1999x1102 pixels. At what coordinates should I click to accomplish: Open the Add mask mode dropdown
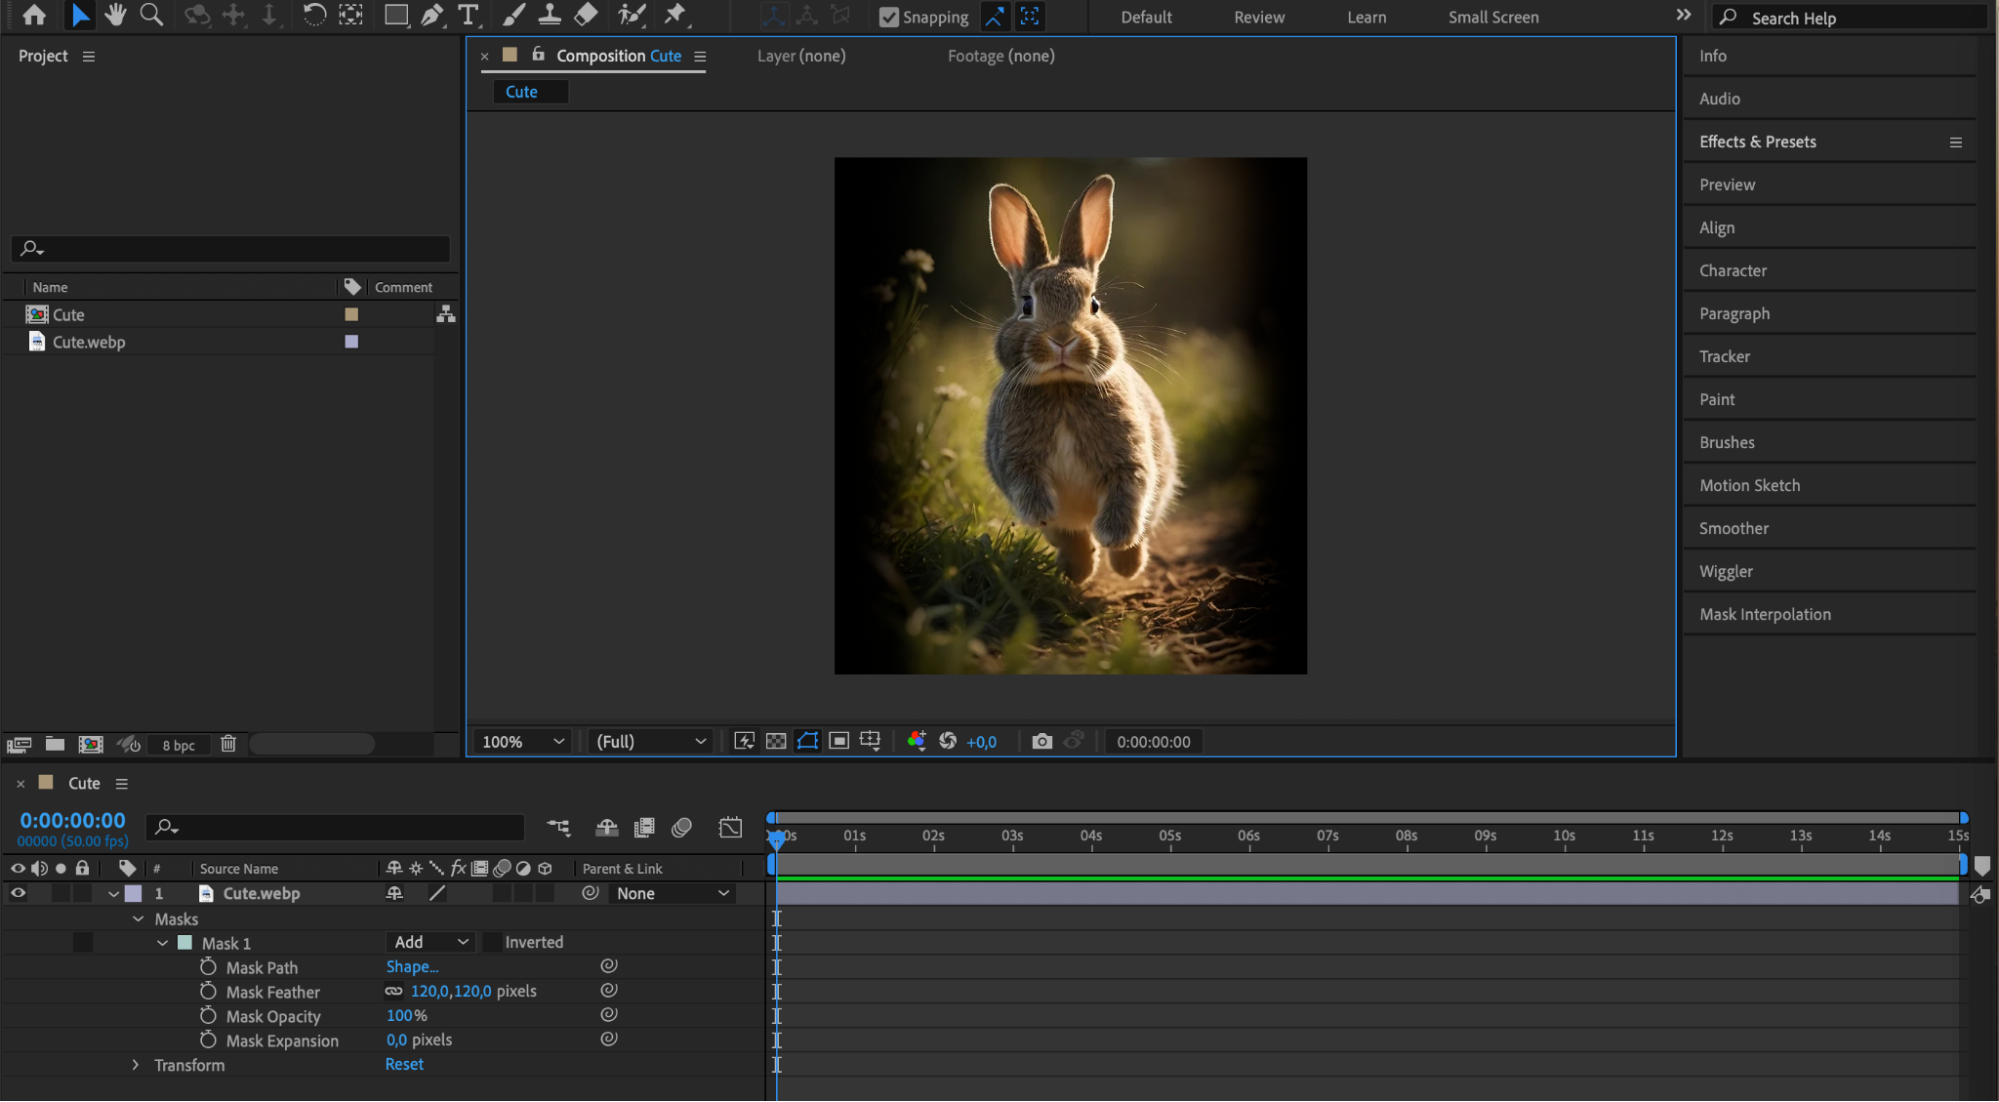point(431,942)
